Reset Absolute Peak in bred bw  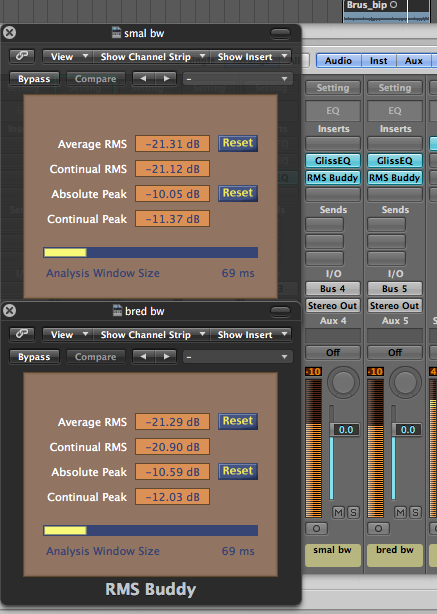[238, 471]
